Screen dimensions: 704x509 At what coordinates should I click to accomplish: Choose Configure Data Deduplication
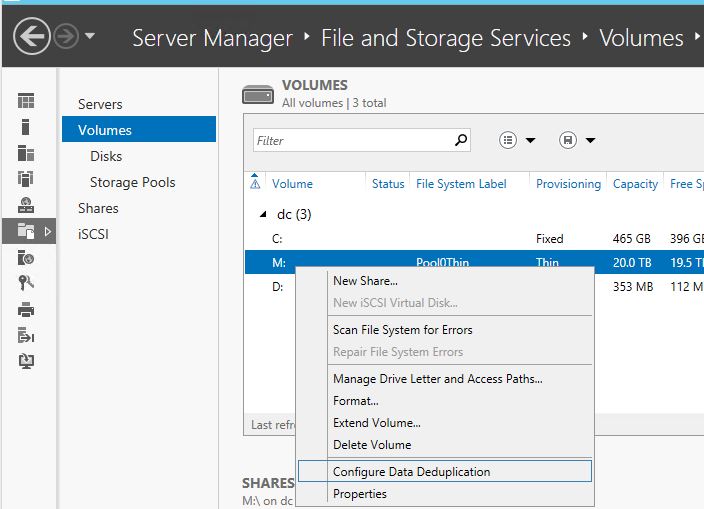pos(445,471)
